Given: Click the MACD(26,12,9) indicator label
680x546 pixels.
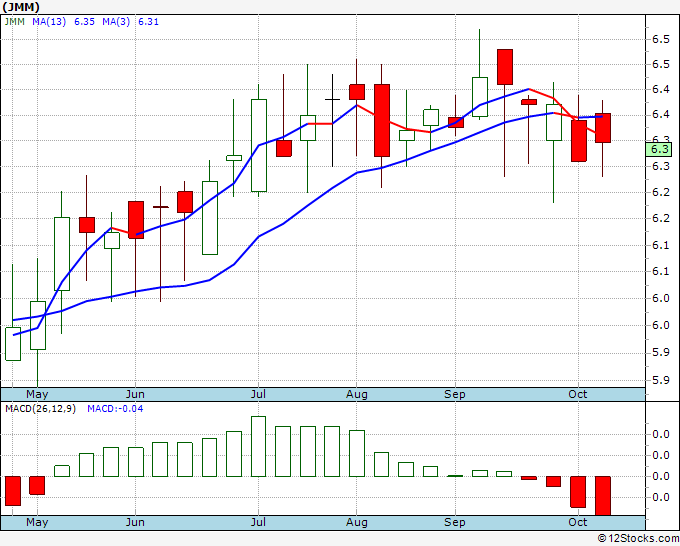Looking at the screenshot, I should point(40,409).
